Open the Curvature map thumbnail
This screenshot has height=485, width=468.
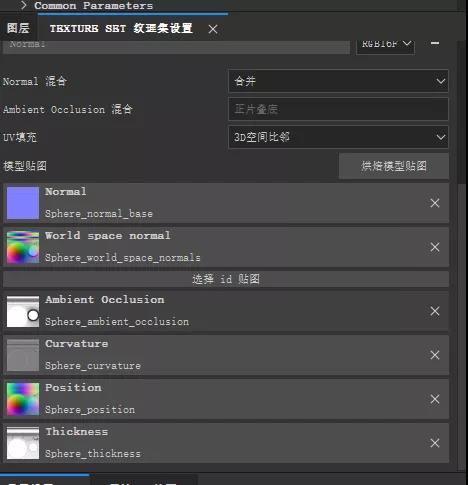23,355
